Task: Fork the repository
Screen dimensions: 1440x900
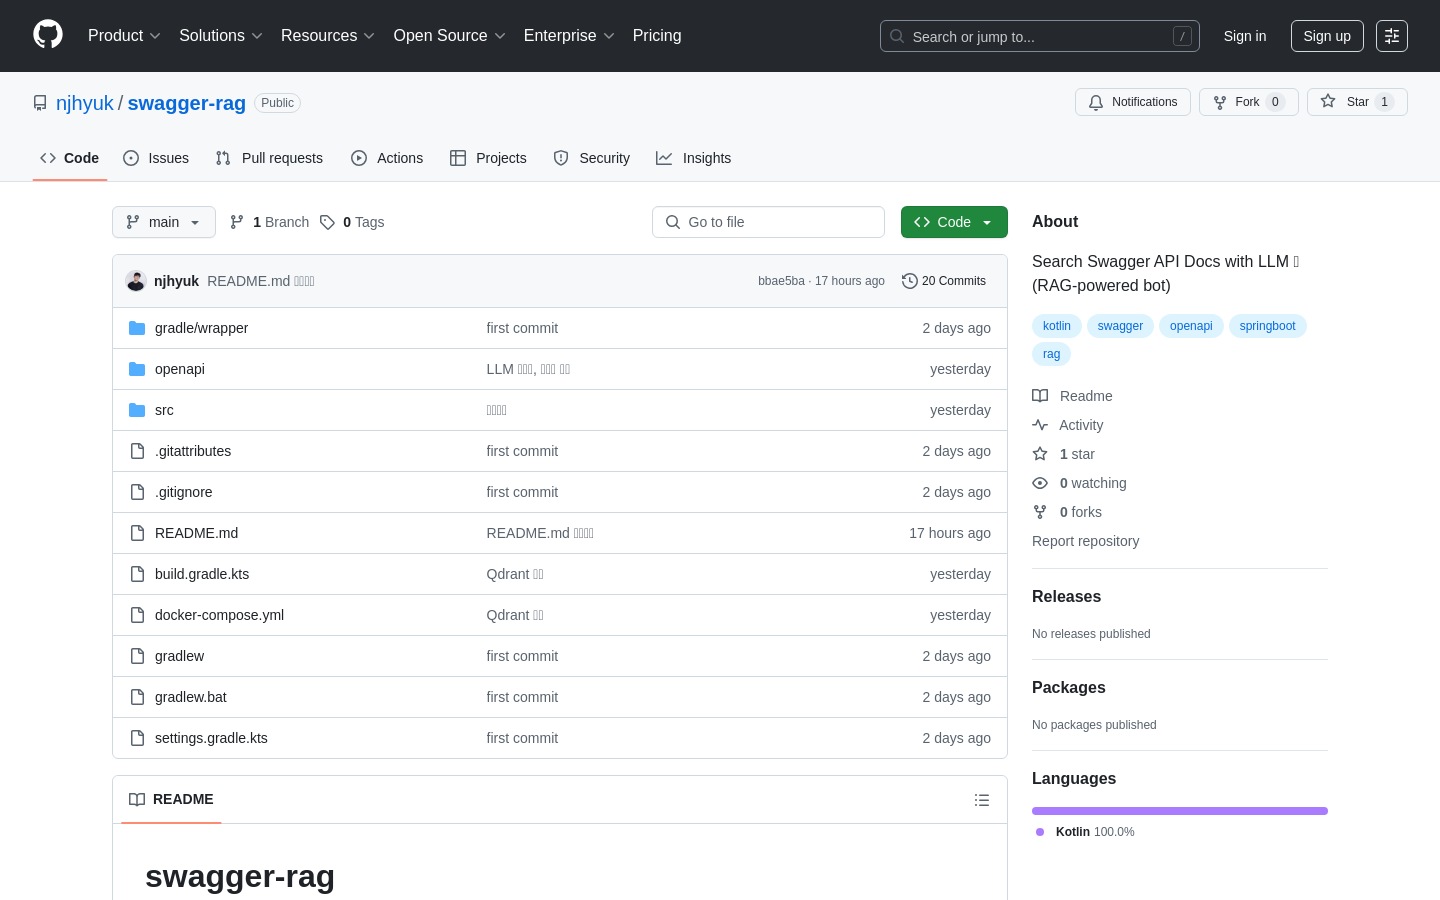Action: tap(1249, 102)
